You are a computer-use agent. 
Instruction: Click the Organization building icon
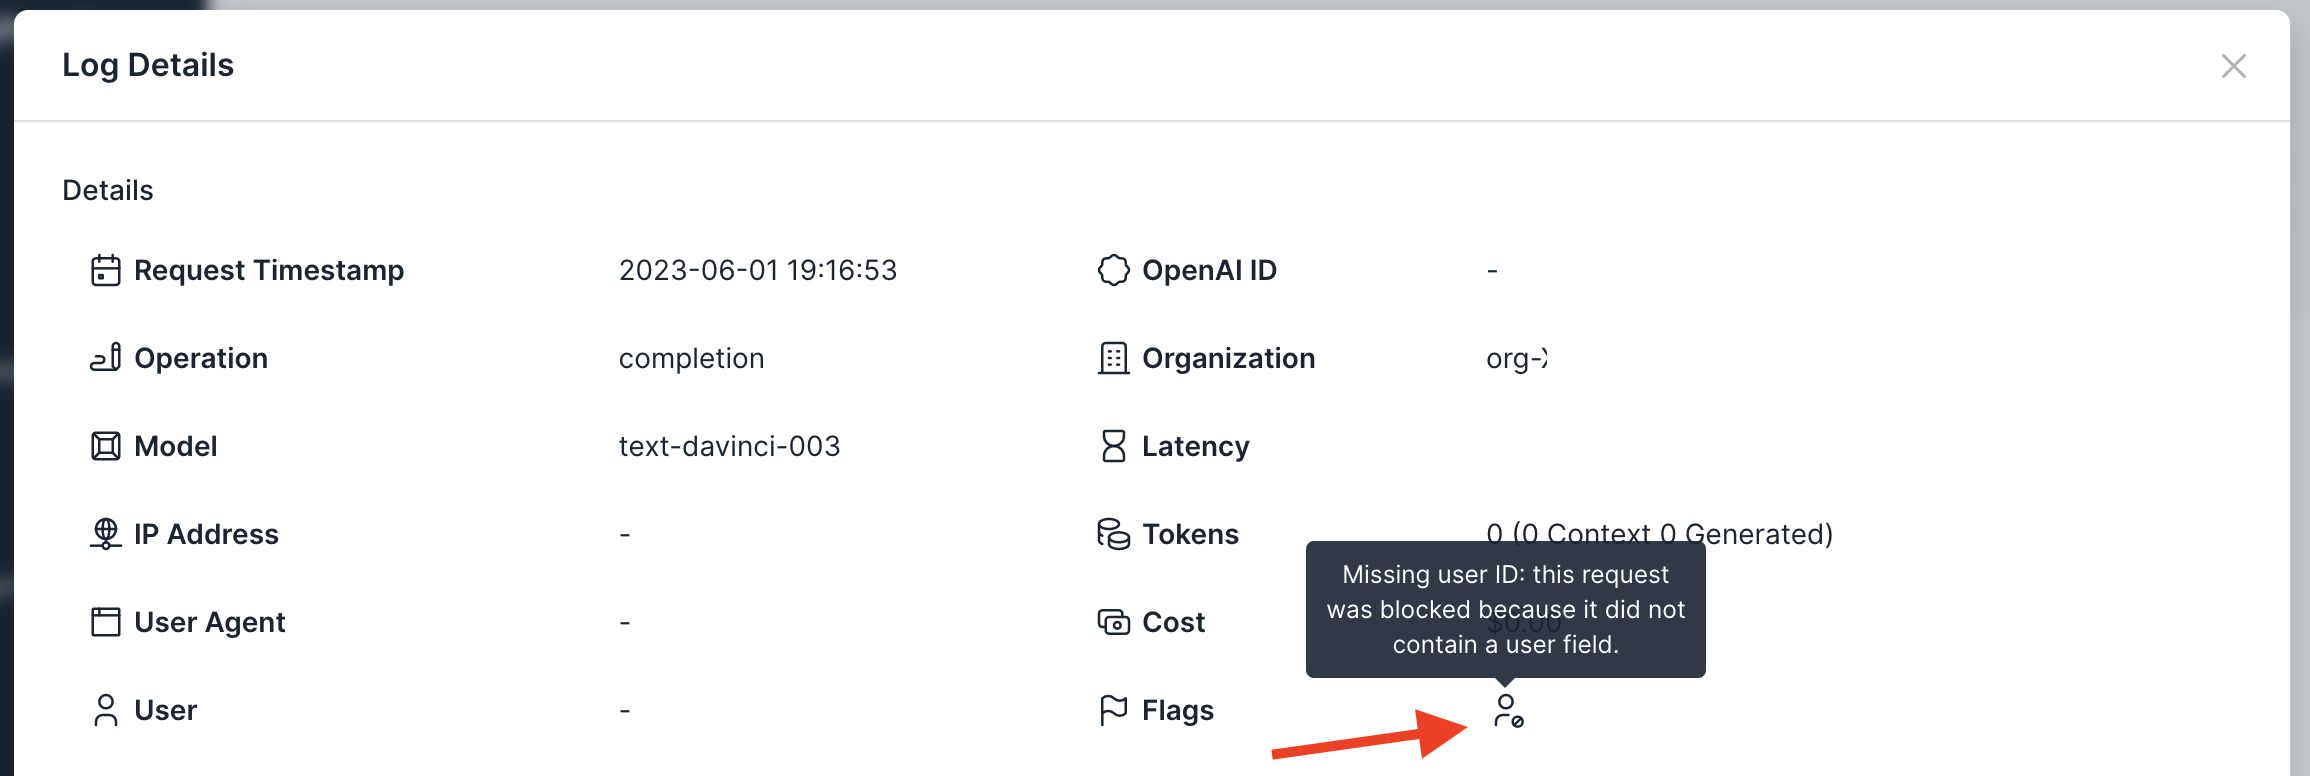(1114, 358)
